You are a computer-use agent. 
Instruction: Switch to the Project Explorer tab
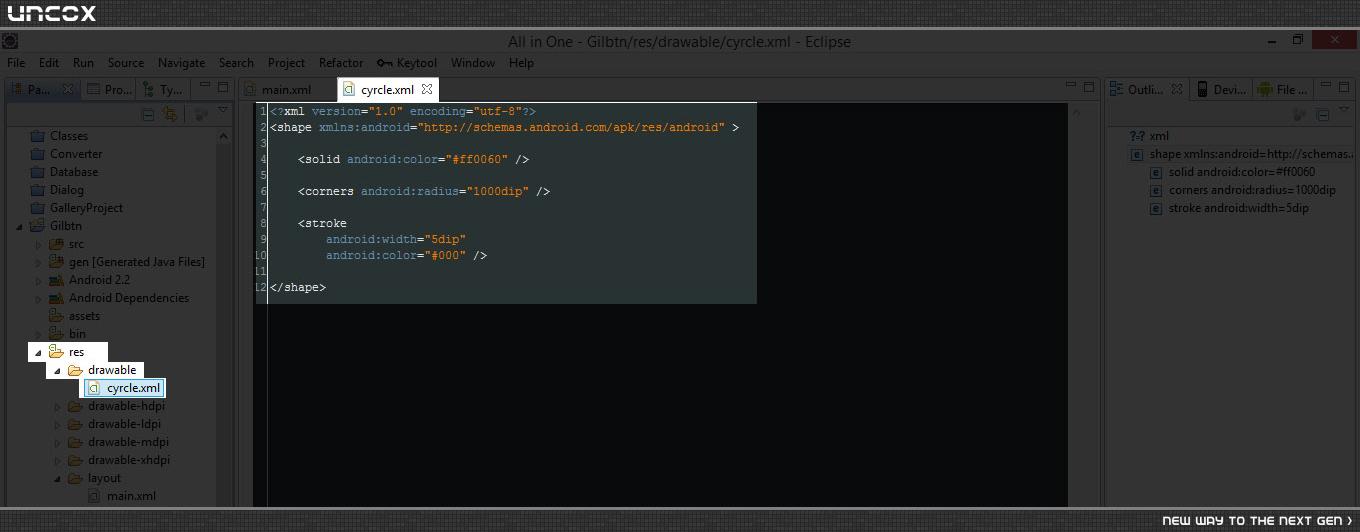(x=108, y=89)
